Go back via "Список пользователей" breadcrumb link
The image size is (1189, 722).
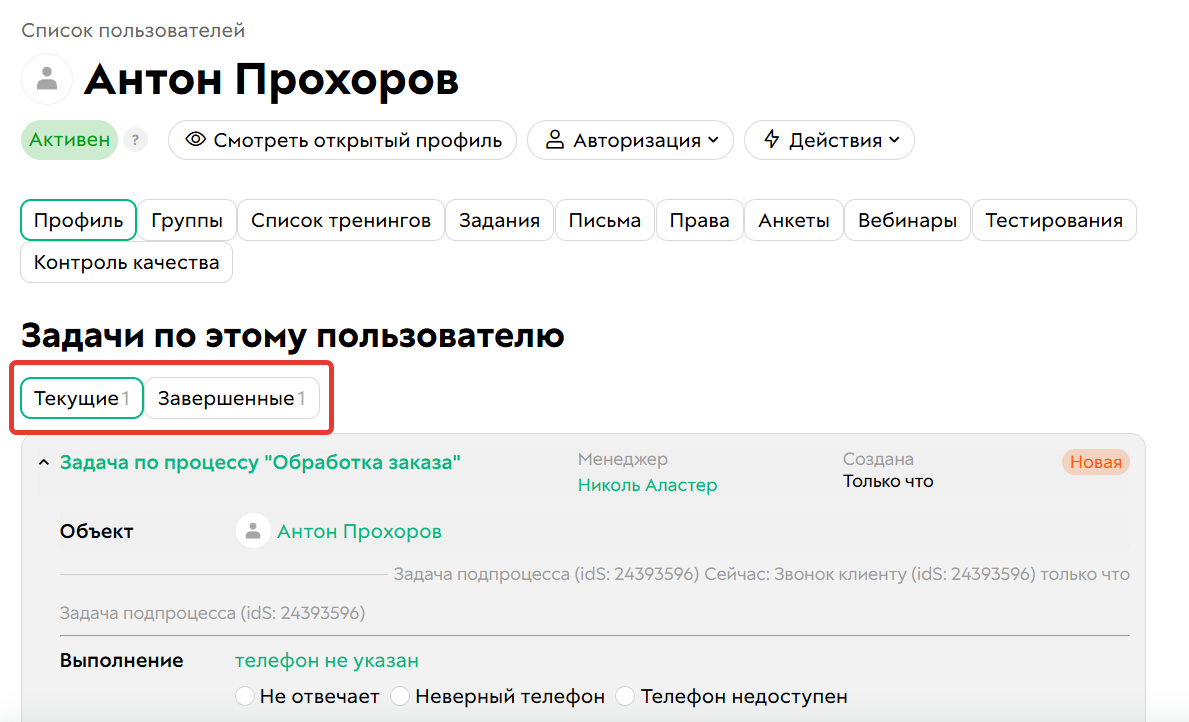coord(133,31)
